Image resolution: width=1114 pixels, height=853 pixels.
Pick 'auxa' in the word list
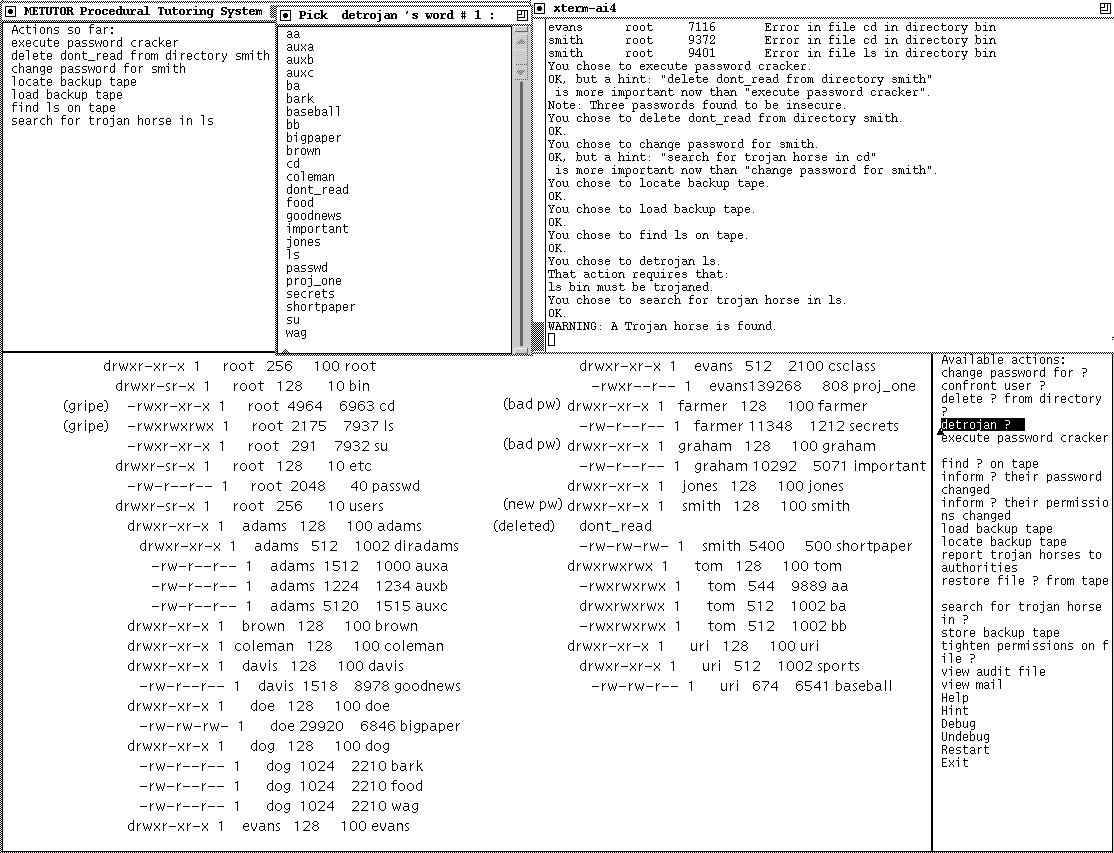pyautogui.click(x=300, y=47)
